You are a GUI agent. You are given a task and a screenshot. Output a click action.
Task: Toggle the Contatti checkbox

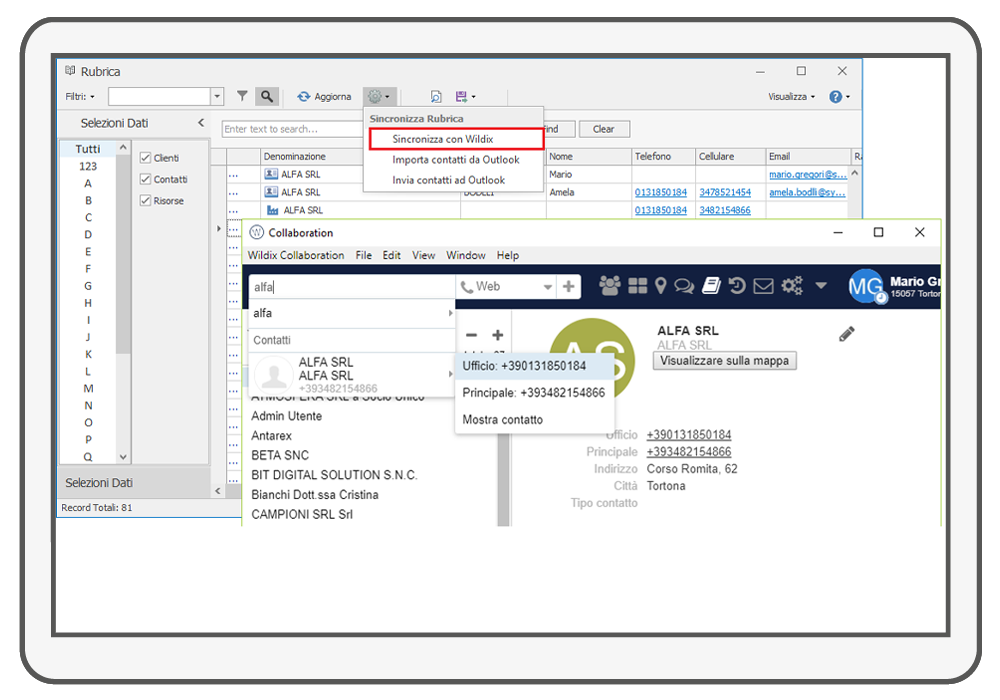(x=146, y=179)
